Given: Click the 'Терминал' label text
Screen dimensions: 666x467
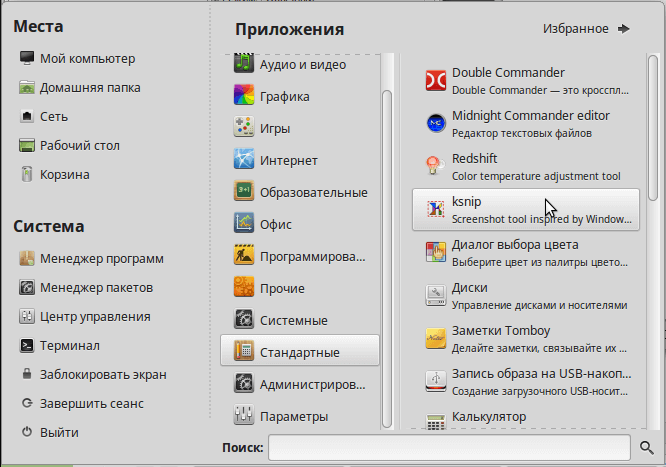Looking at the screenshot, I should click(70, 346).
